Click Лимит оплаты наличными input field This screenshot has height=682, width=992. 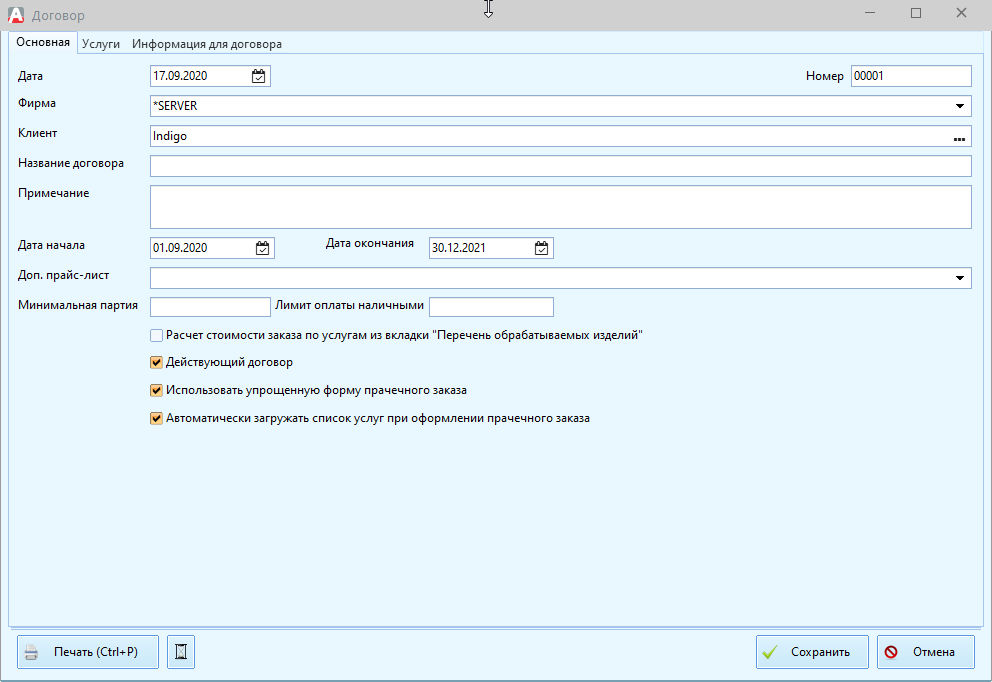[491, 307]
